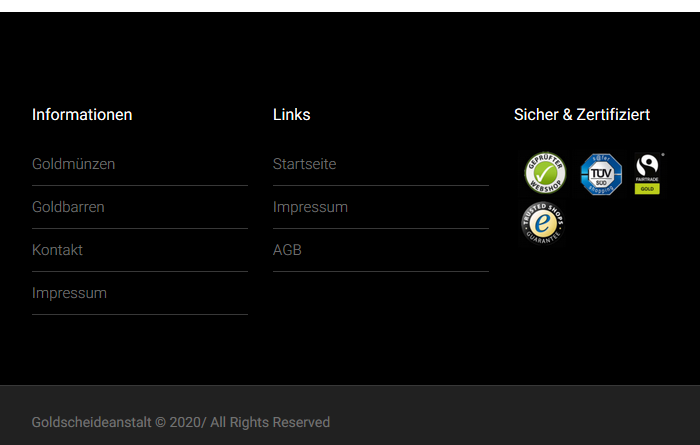Click the white strip above the footer
The image size is (700, 445).
pyautogui.click(x=350, y=6)
